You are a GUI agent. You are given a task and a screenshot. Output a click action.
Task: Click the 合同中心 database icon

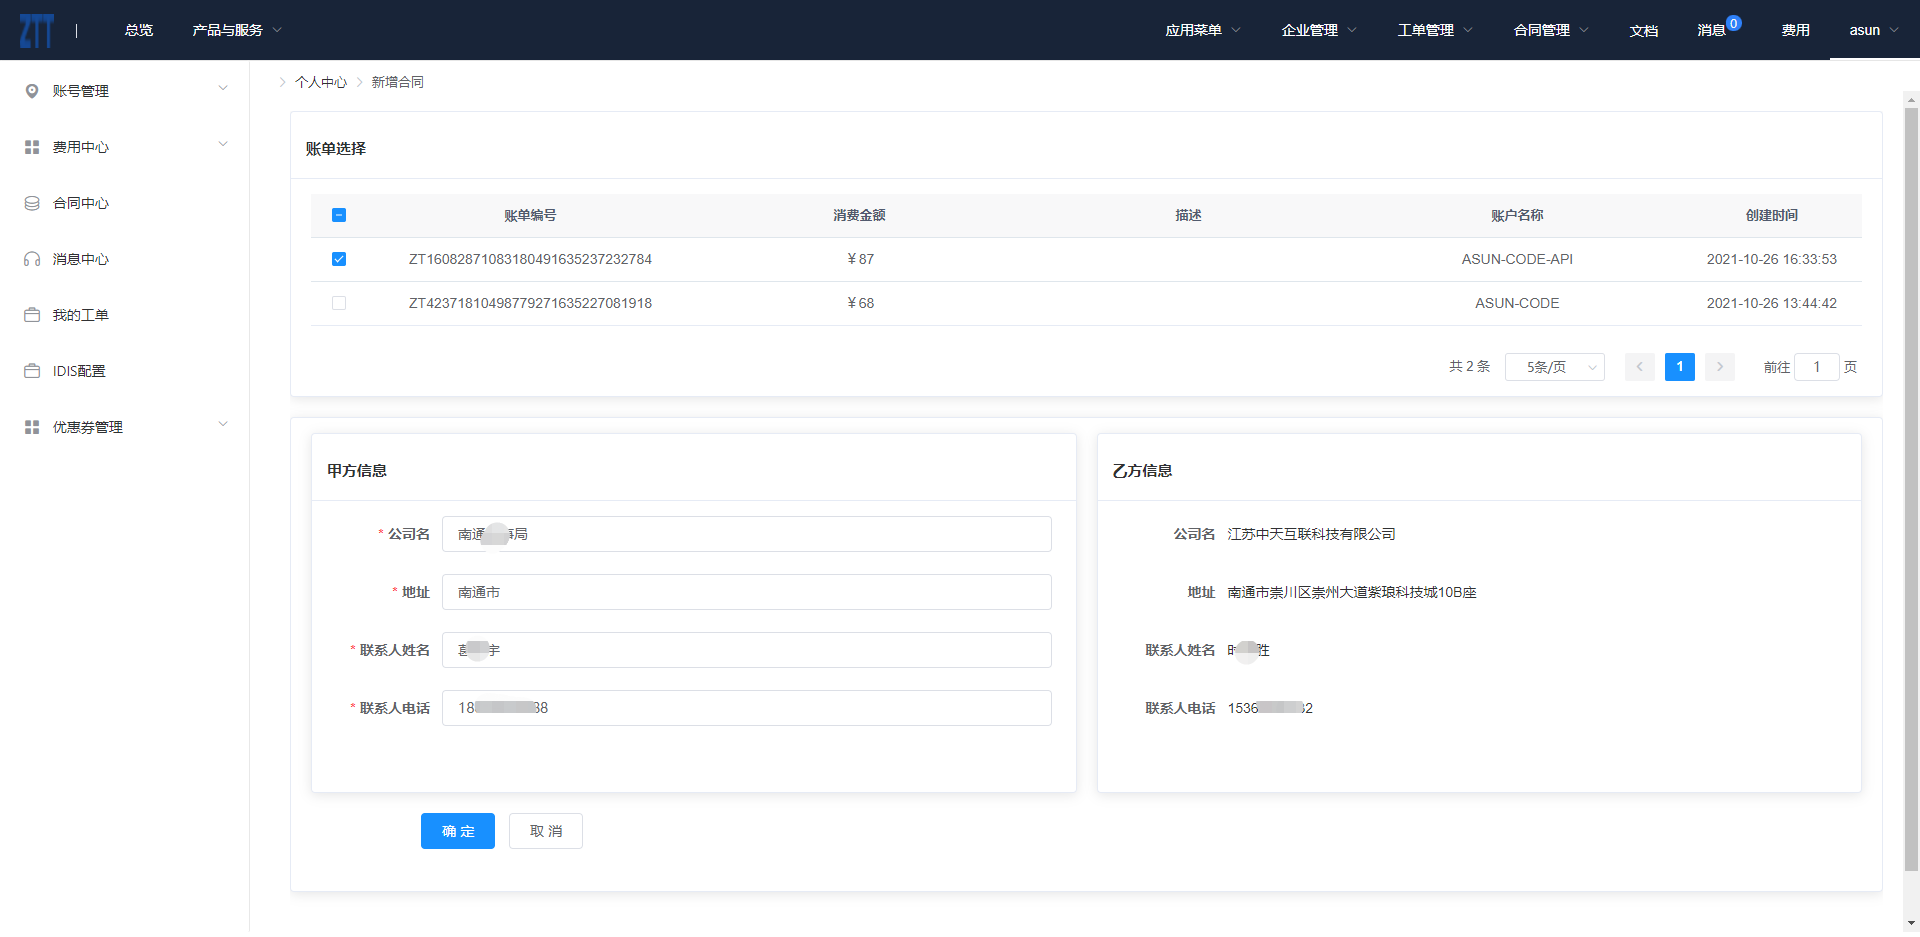click(32, 203)
